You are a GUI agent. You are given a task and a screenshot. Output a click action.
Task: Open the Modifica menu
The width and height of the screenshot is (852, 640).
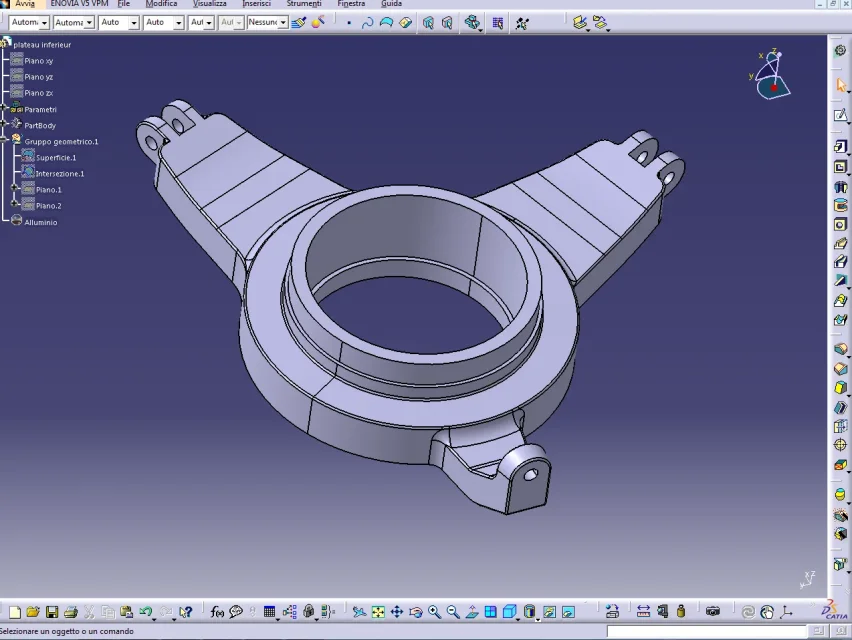point(161,4)
